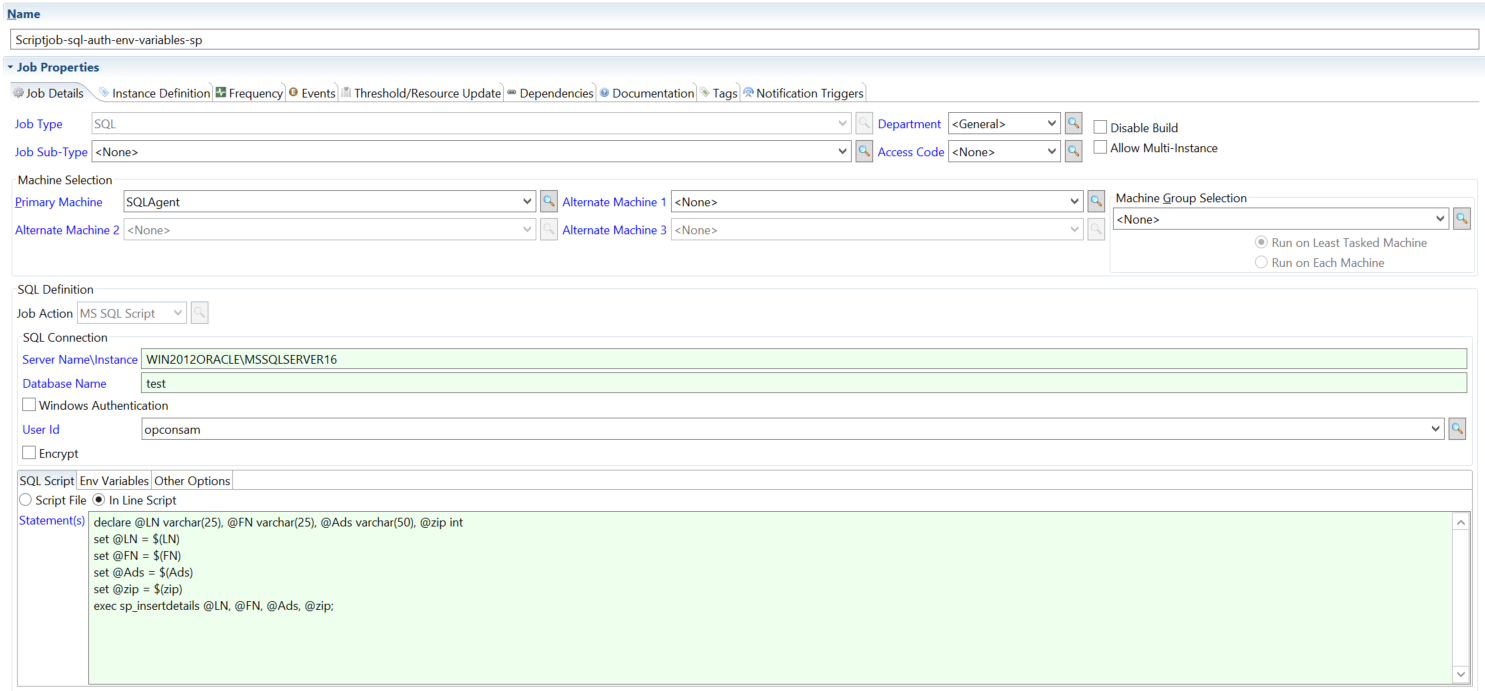1485x691 pixels.
Task: Click the Alternate Machine 1 label
Action: click(614, 202)
